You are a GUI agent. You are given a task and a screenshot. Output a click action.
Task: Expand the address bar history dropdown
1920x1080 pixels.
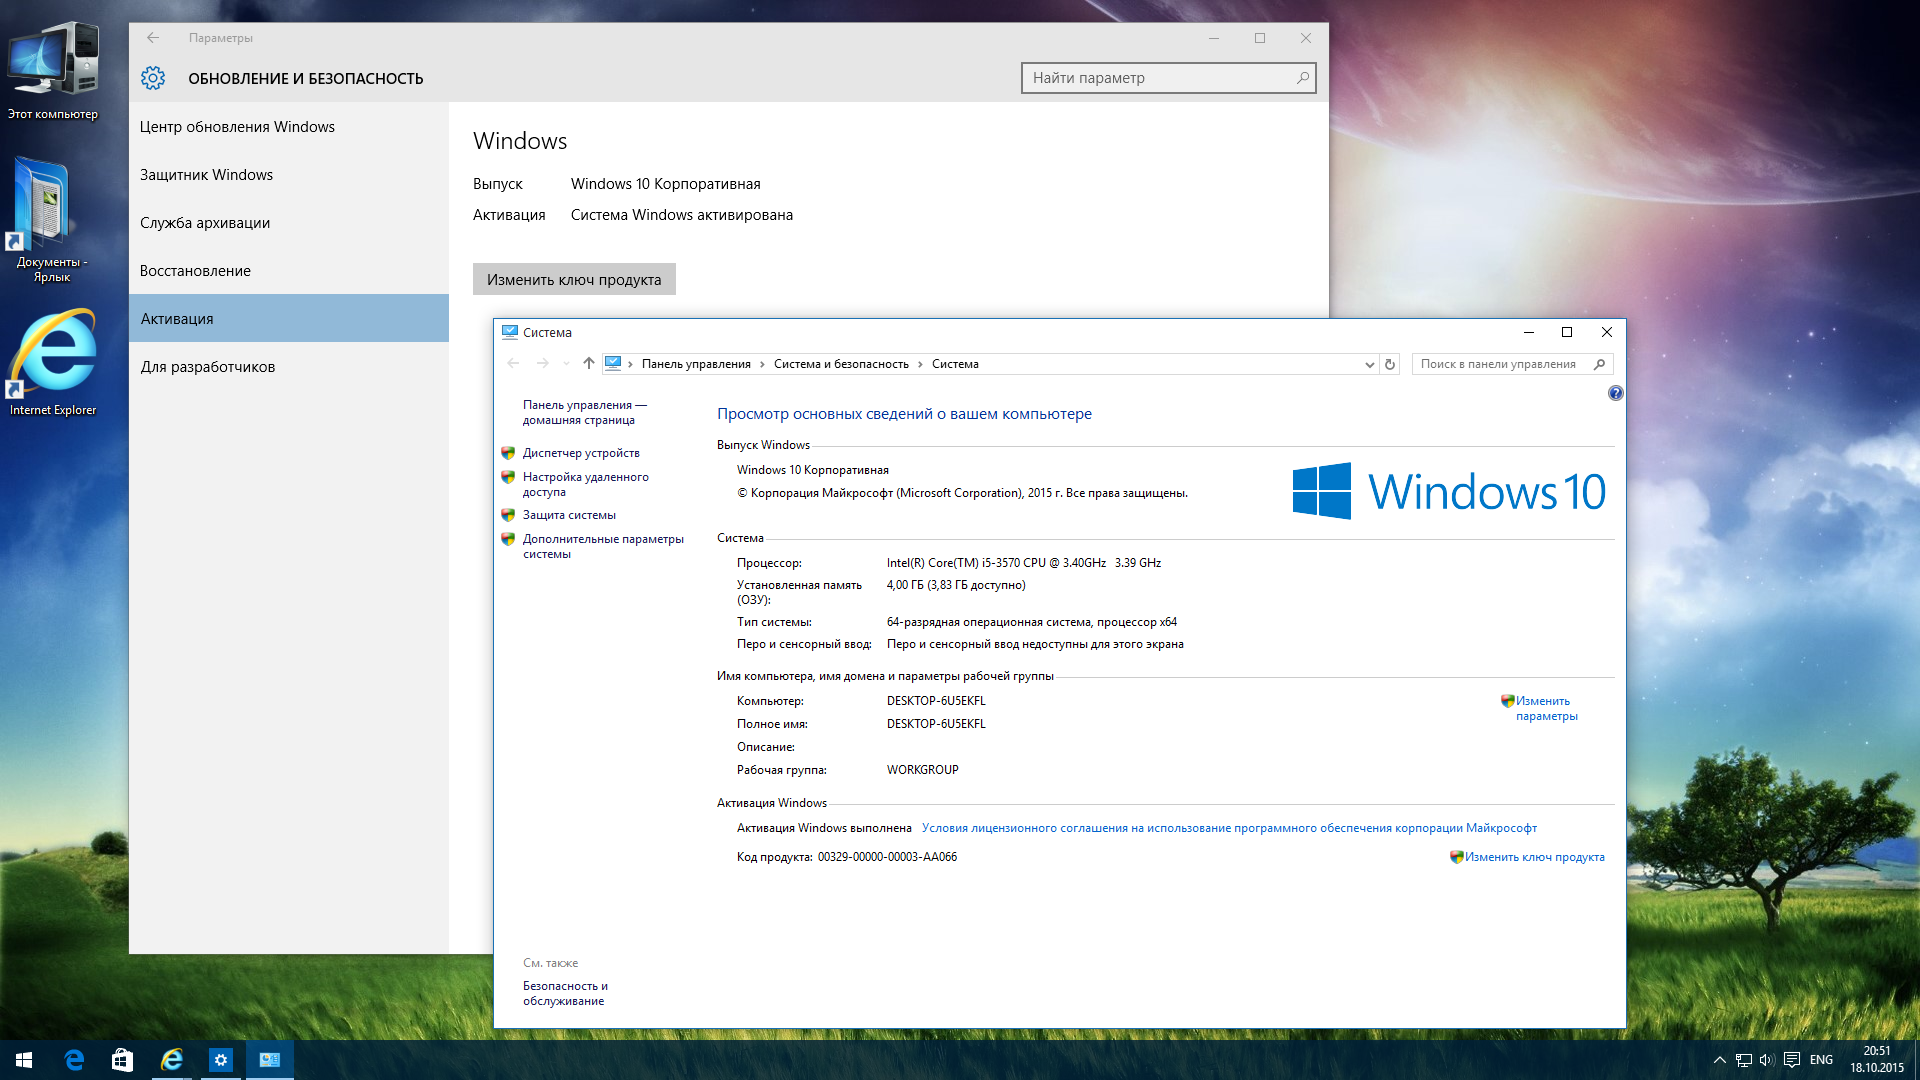click(x=1369, y=364)
